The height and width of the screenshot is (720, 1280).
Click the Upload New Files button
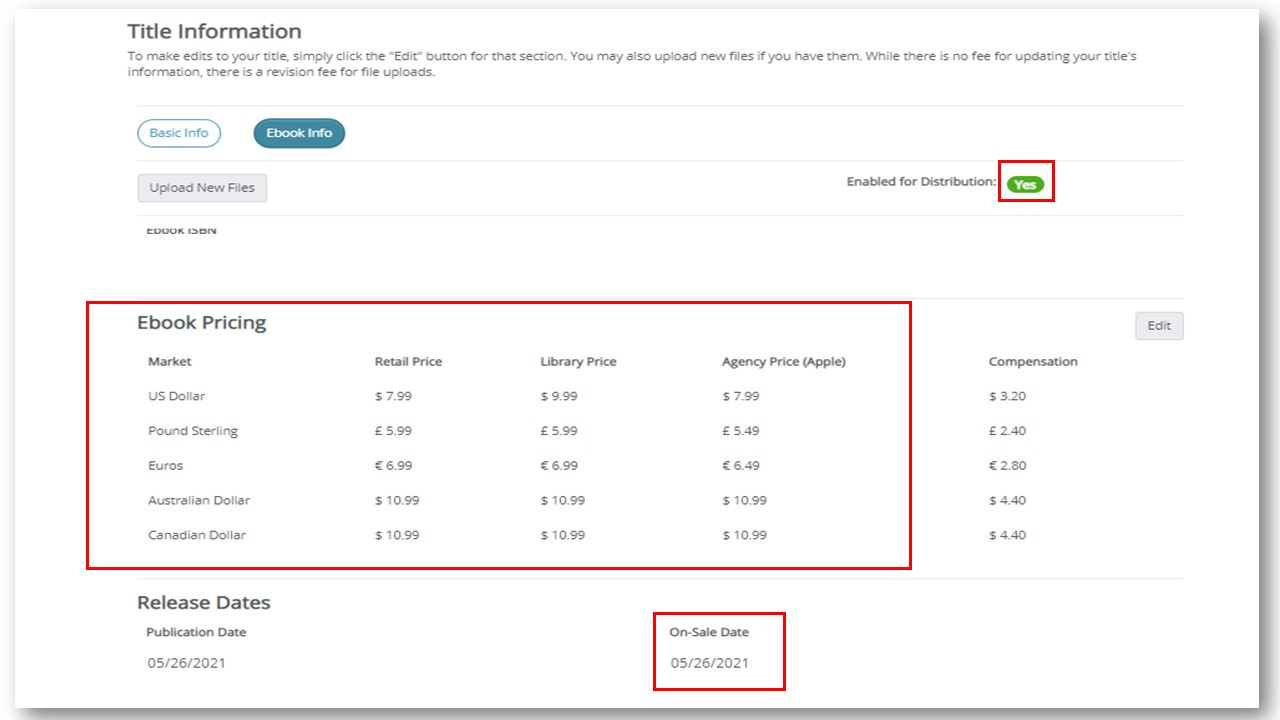[x=202, y=188]
